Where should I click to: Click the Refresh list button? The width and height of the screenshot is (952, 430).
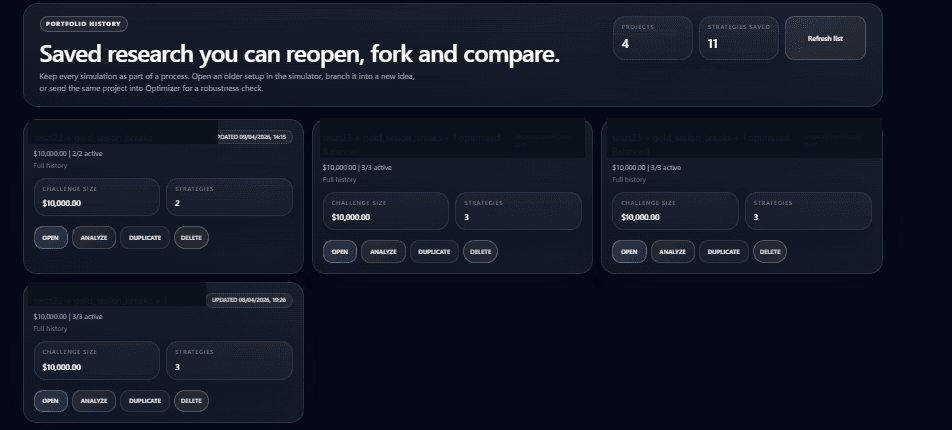click(825, 38)
